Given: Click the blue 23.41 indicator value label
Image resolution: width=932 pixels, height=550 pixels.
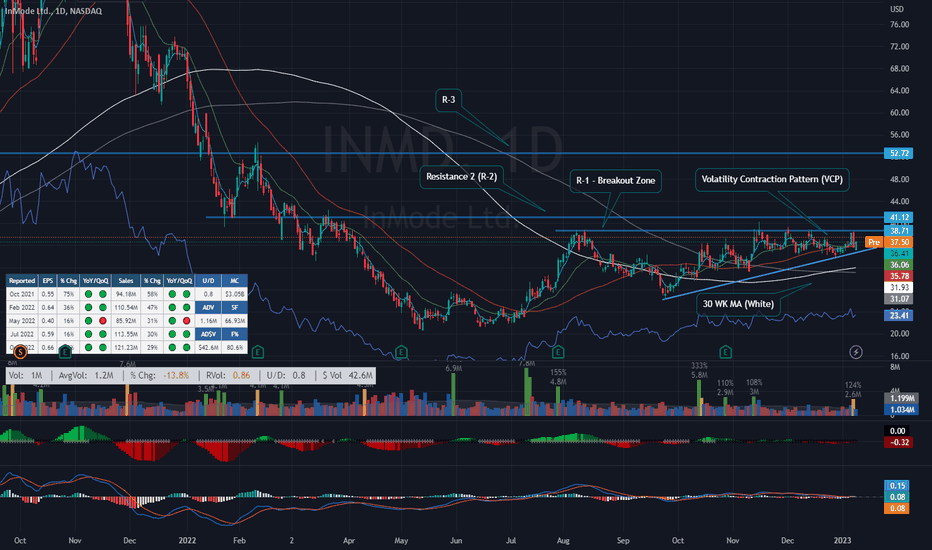Looking at the screenshot, I should click(898, 315).
